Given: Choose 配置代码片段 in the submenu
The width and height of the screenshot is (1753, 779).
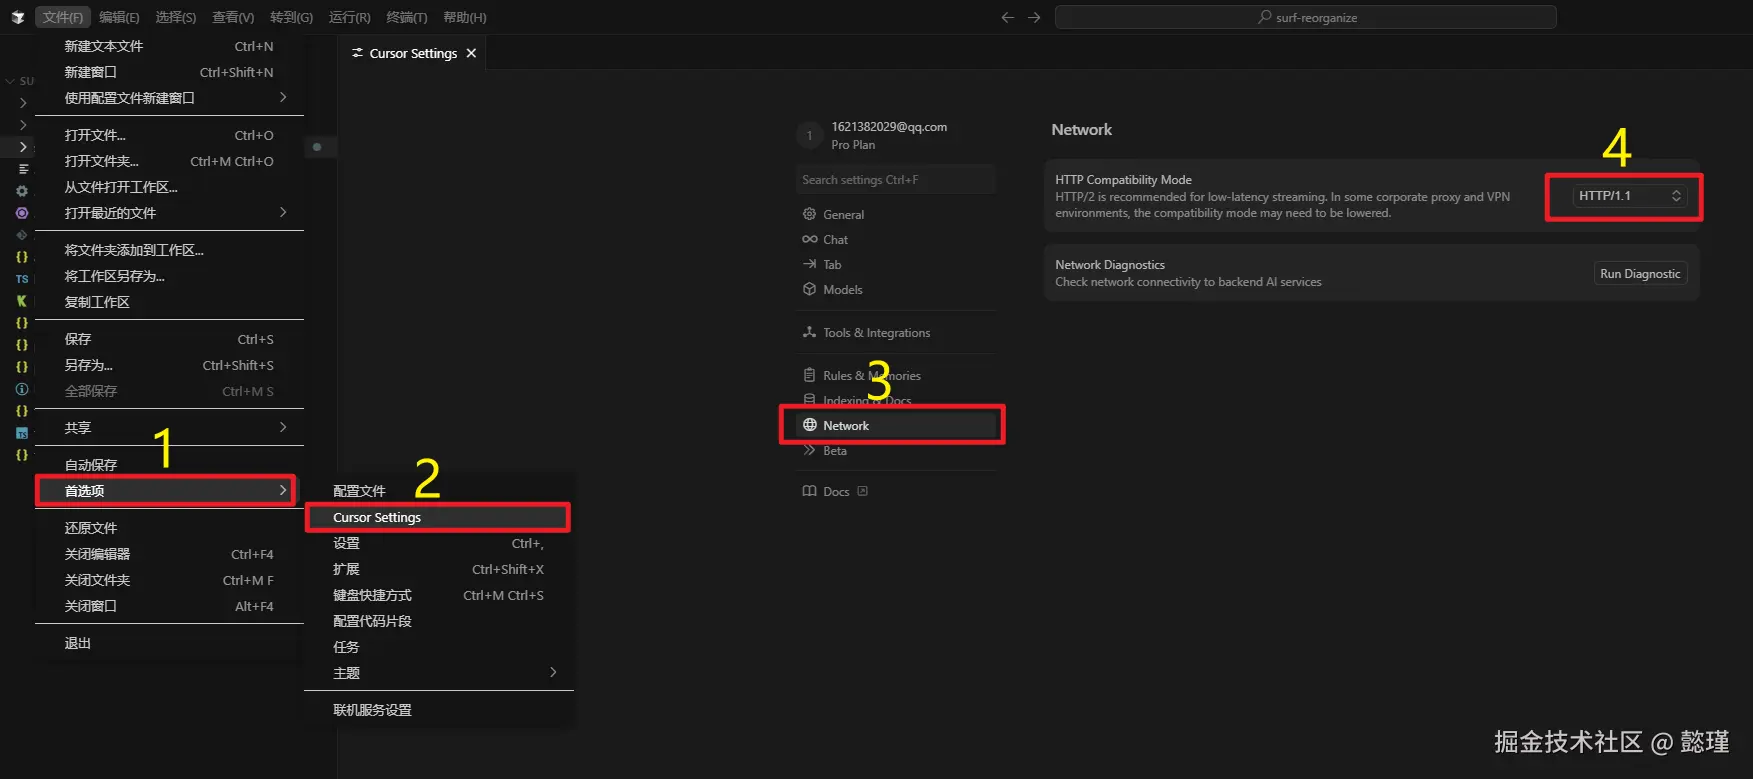Looking at the screenshot, I should (x=438, y=621).
